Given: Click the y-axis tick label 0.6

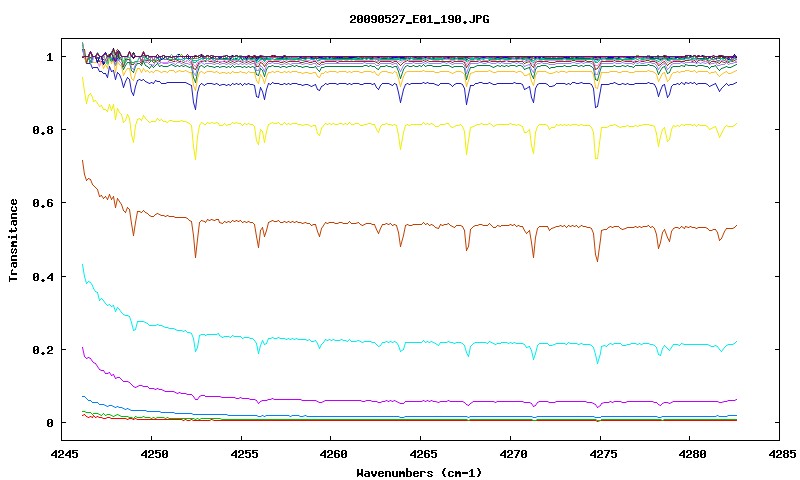Looking at the screenshot, I should point(43,203).
